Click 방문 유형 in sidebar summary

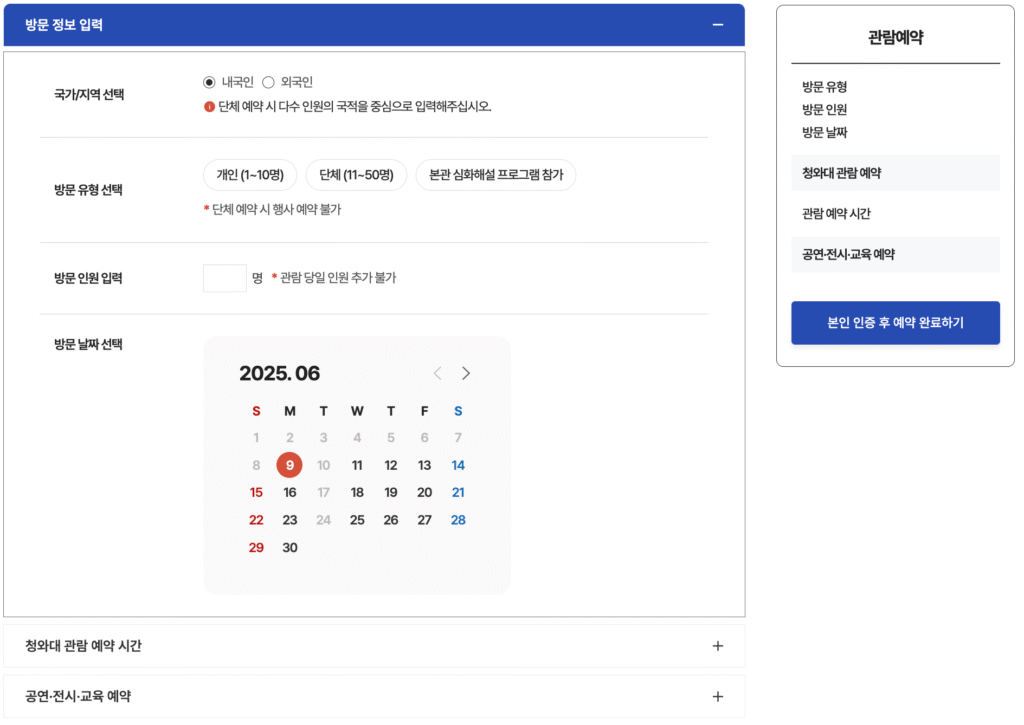[x=824, y=87]
